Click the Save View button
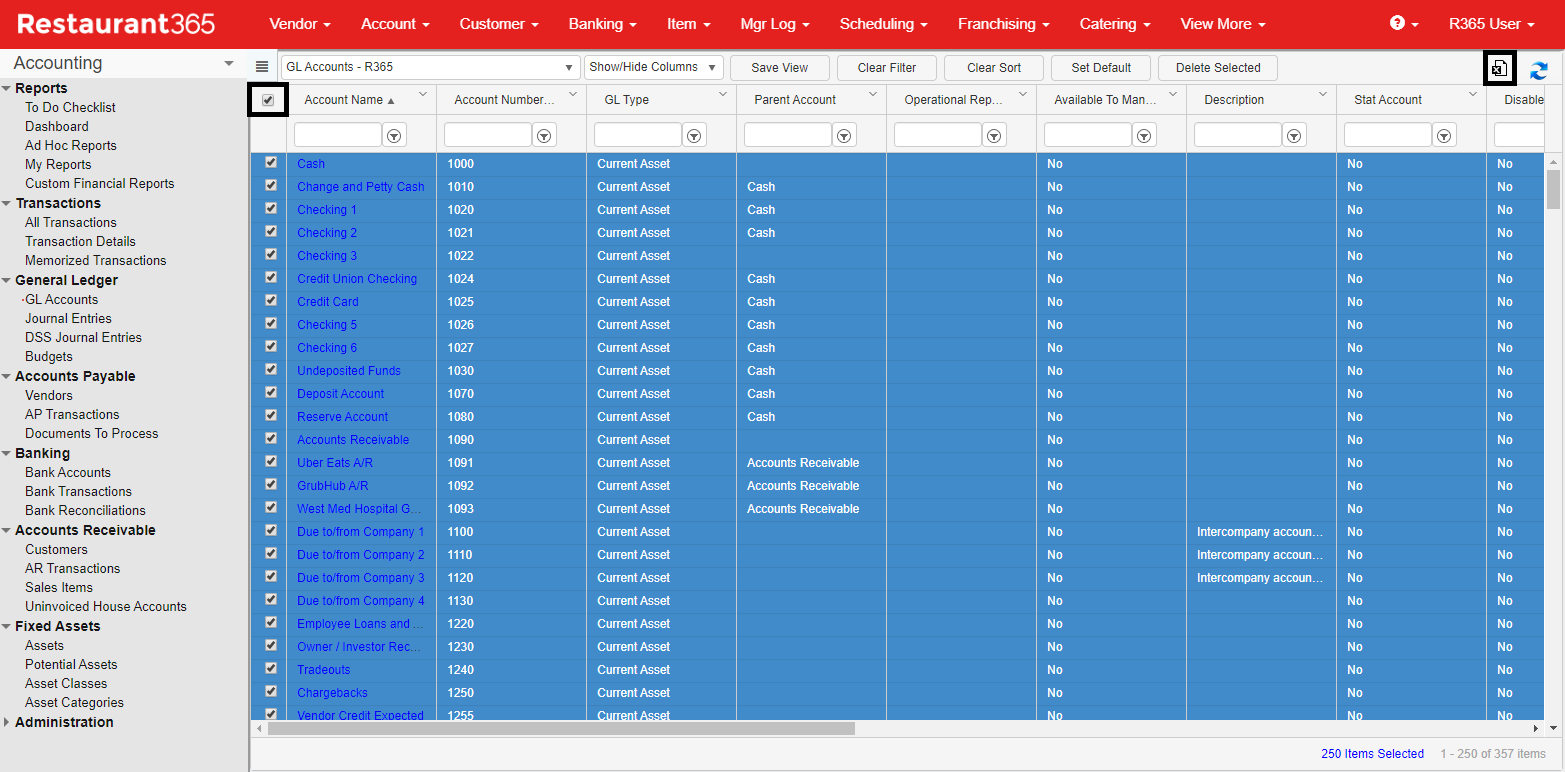Viewport: 1565px width, 772px height. pos(780,68)
